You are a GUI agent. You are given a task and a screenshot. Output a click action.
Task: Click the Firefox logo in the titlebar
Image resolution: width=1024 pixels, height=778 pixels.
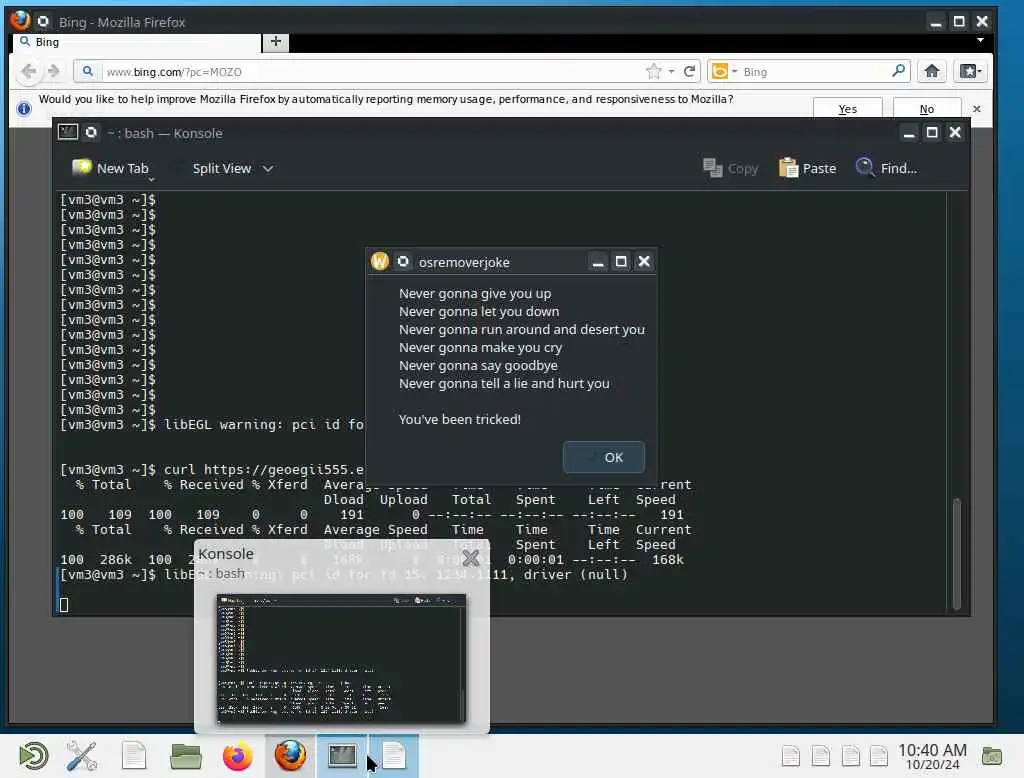click(20, 21)
